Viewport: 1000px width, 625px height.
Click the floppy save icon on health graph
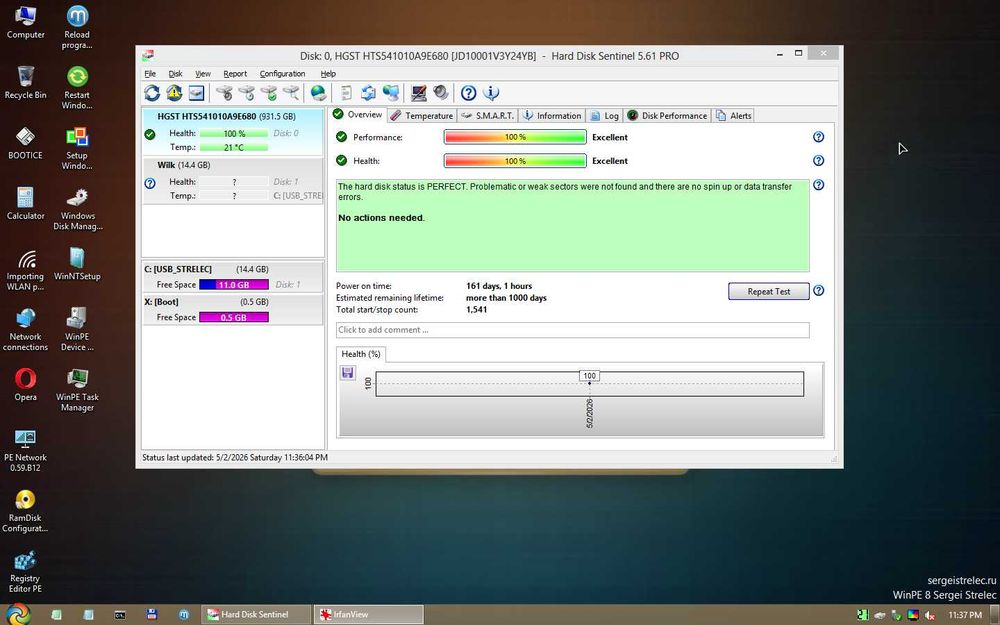click(x=348, y=372)
